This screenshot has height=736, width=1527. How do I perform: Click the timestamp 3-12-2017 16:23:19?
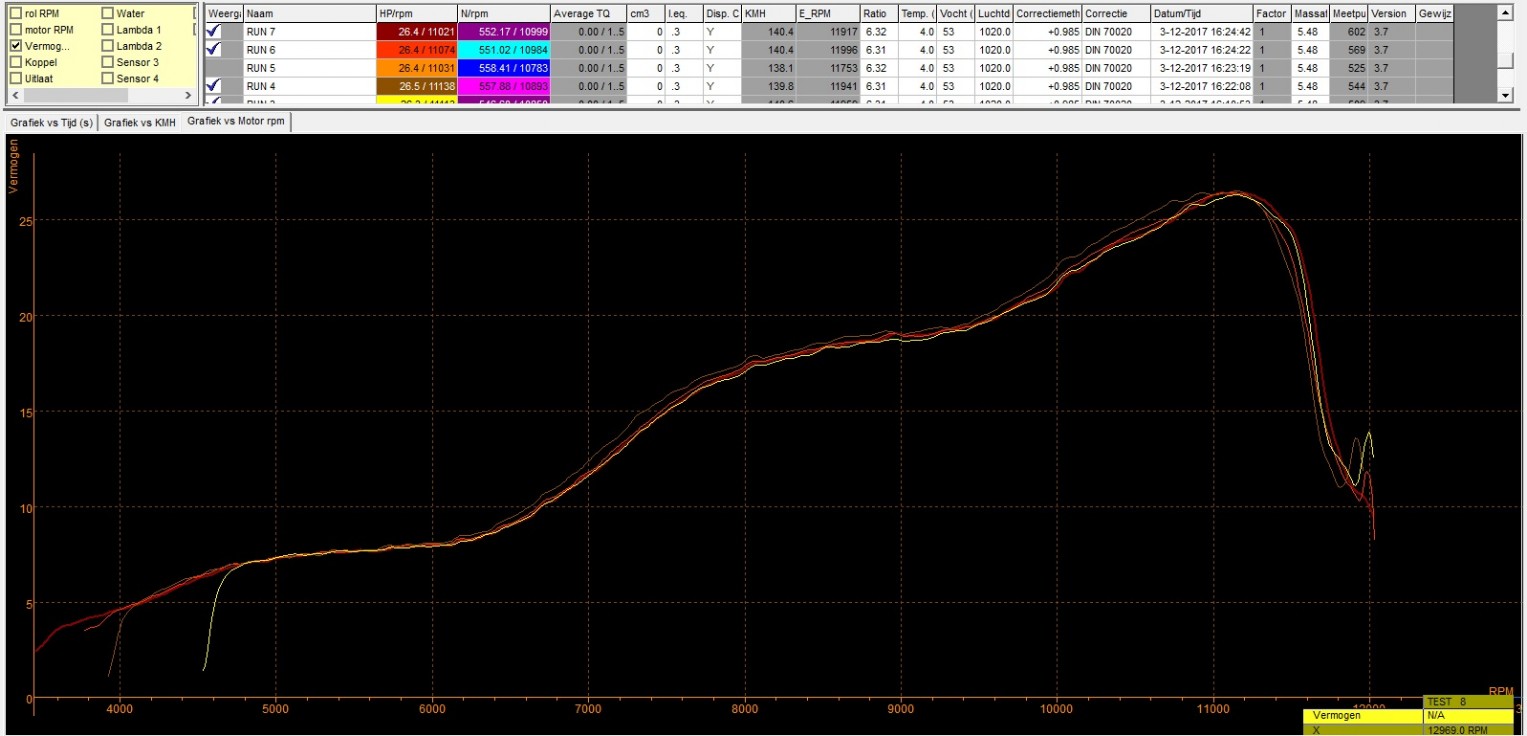click(x=1205, y=68)
